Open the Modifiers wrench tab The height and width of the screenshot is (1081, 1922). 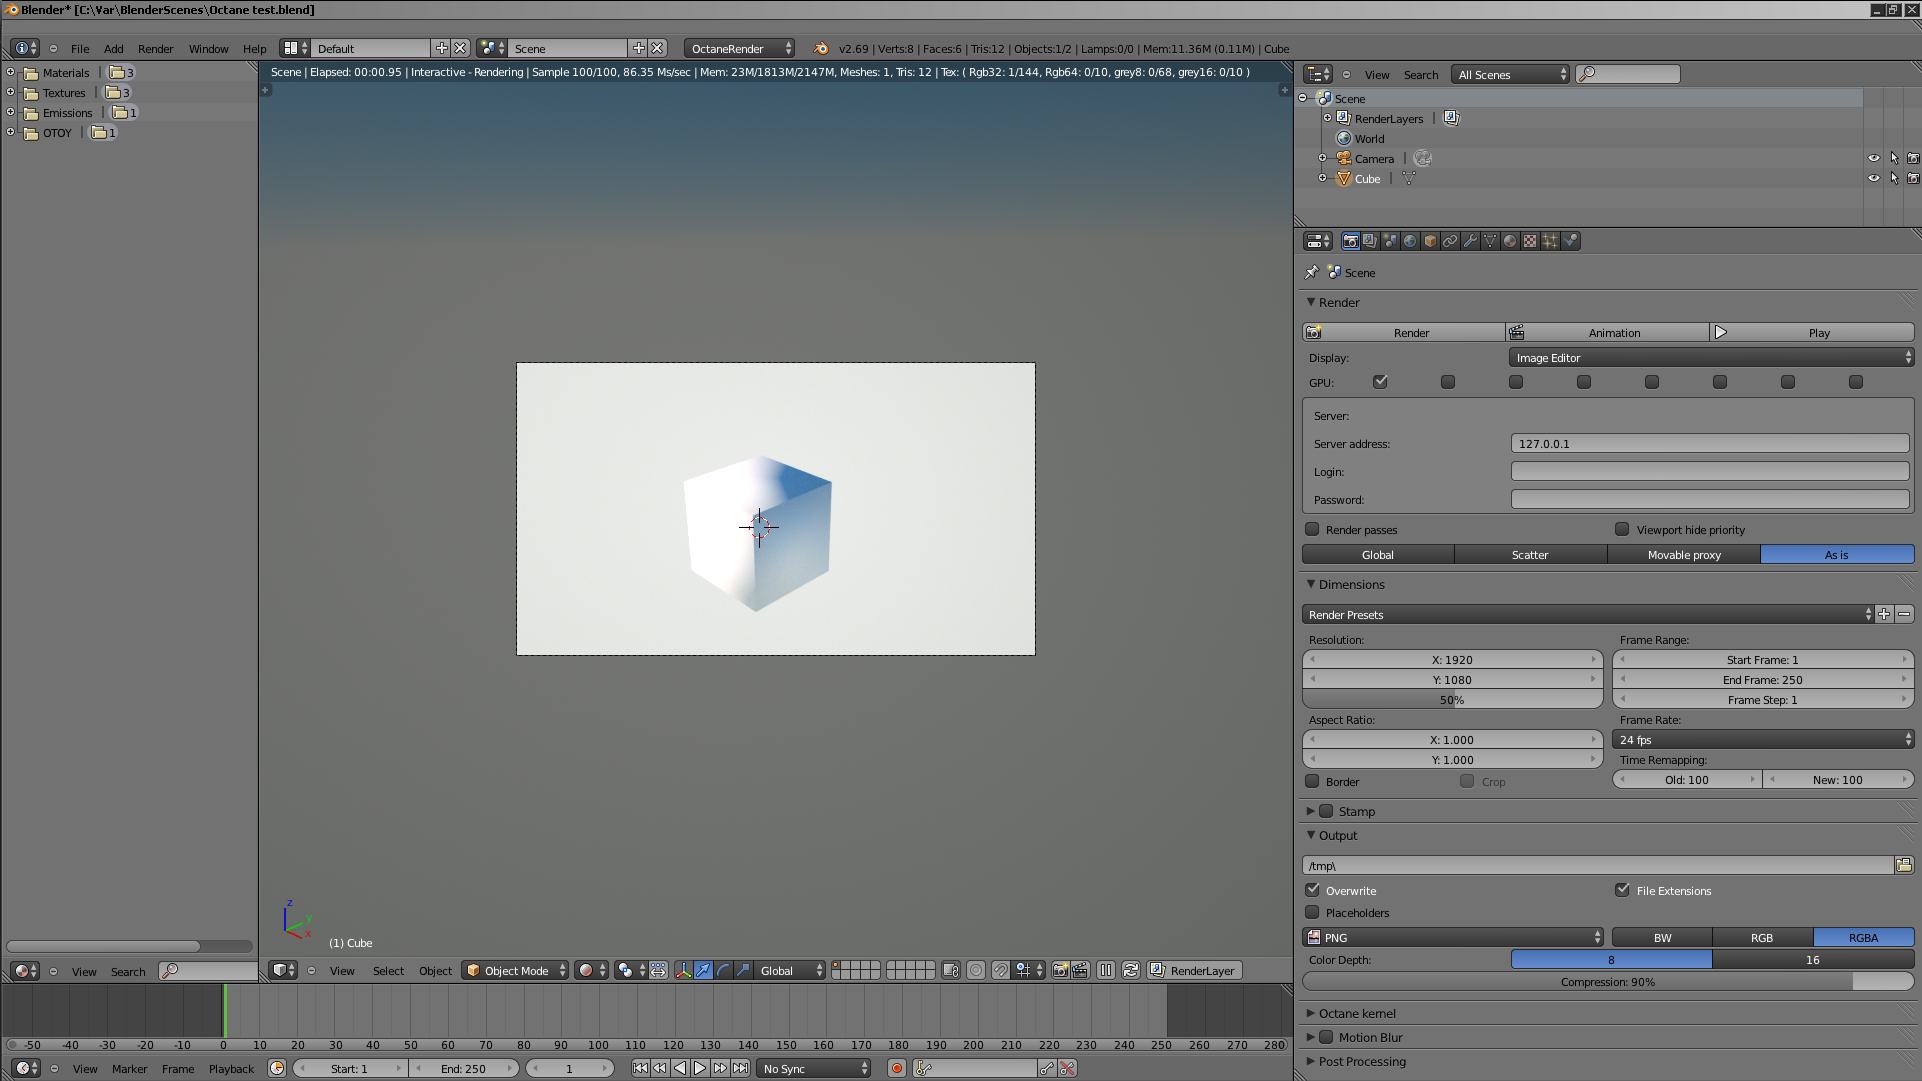tap(1470, 241)
